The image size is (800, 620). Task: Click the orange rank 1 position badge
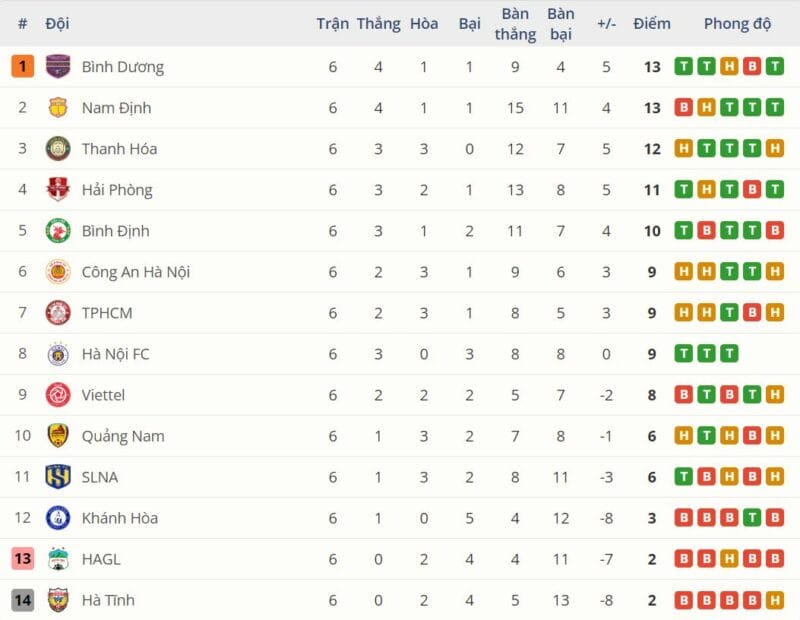[x=22, y=67]
